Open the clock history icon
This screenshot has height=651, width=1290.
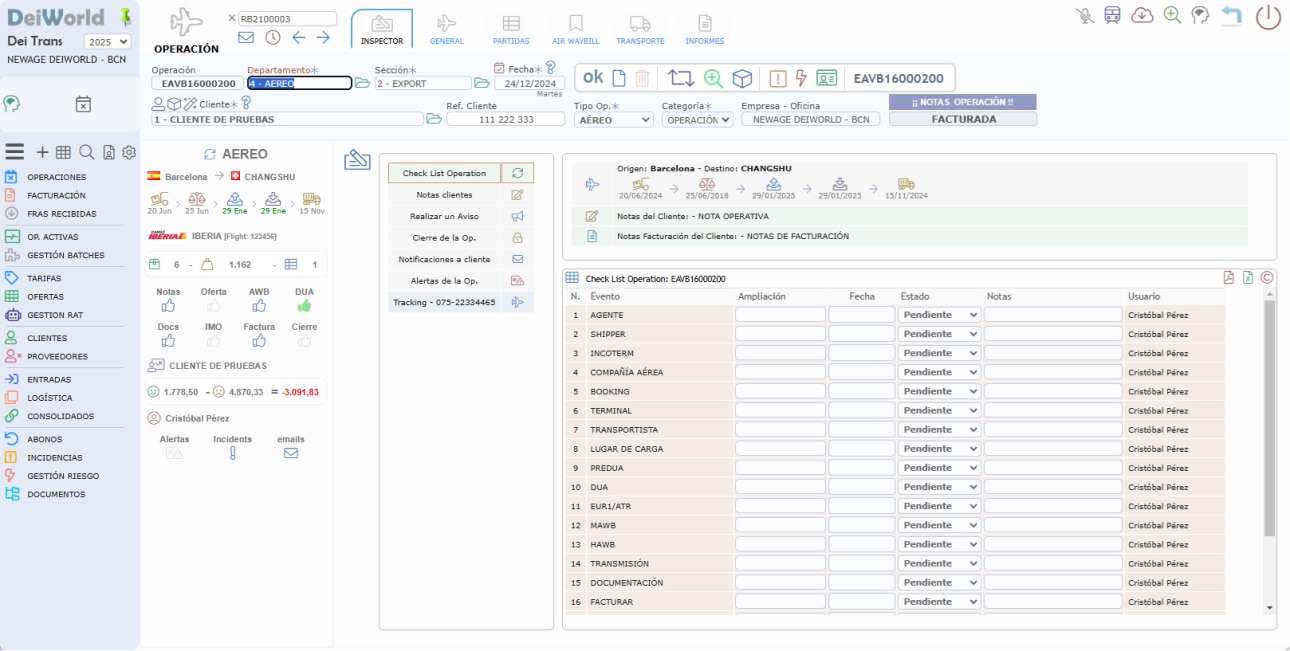[273, 38]
